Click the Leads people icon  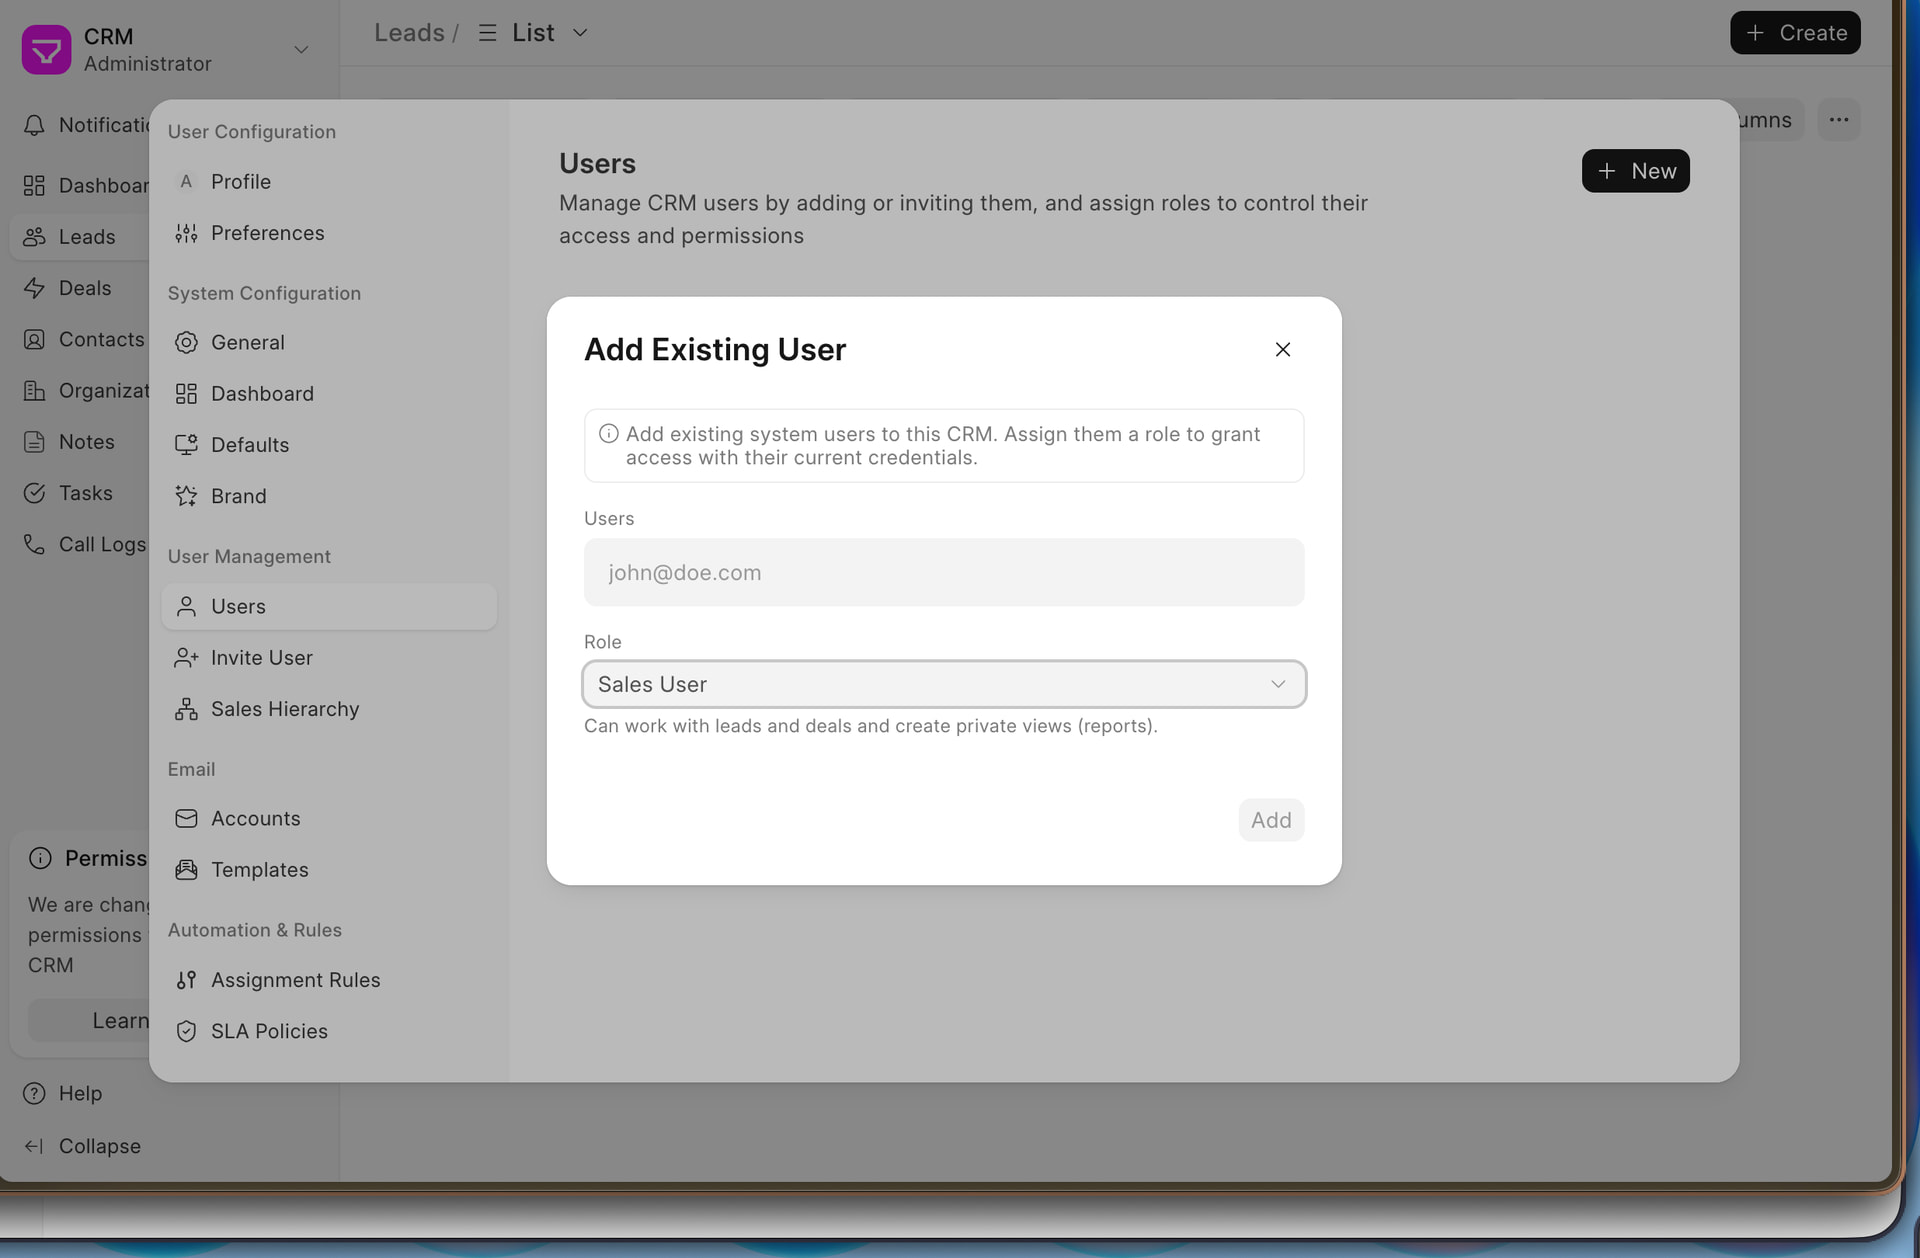[x=34, y=237]
